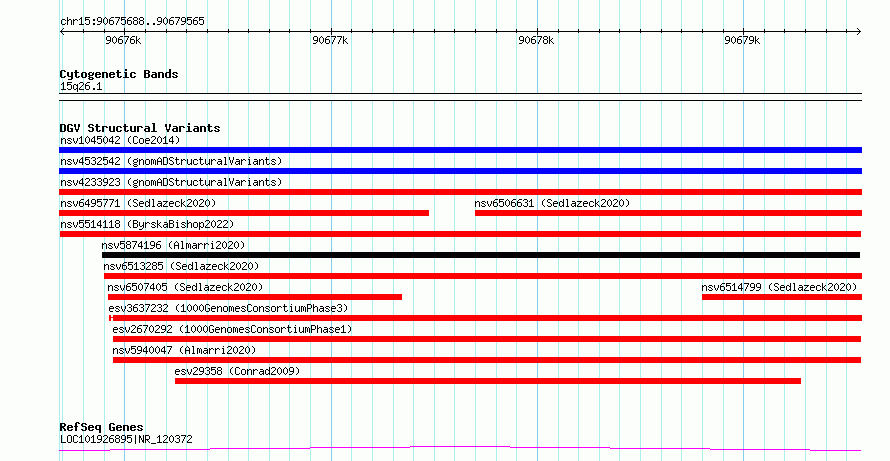Open LOC101926895|NR_120372 gene label
890x461 pixels.
pyautogui.click(x=126, y=439)
